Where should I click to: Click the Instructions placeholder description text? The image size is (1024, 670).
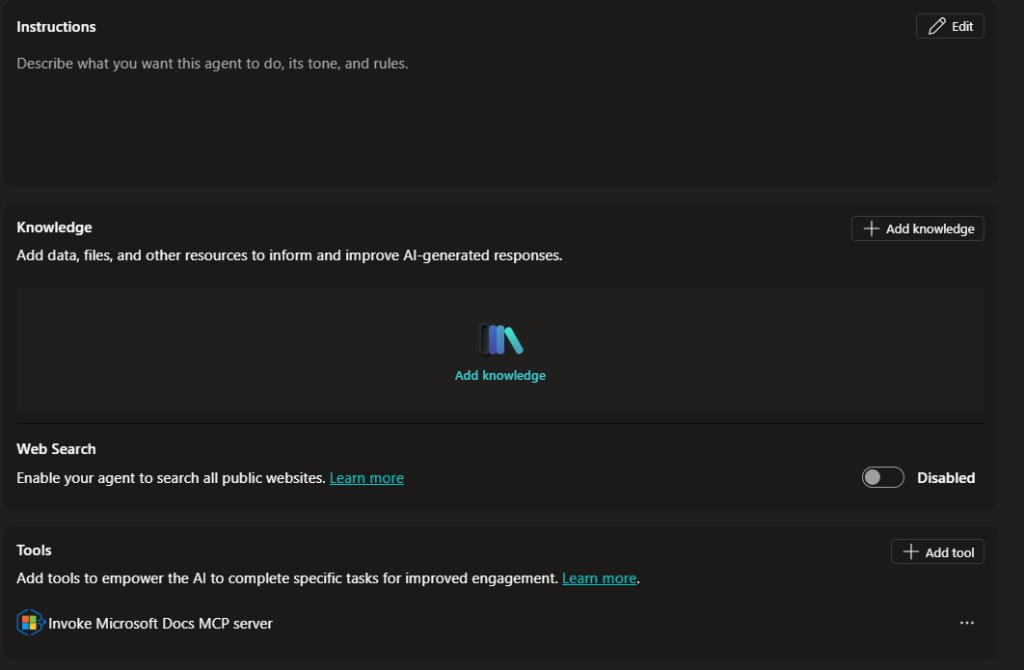point(212,63)
